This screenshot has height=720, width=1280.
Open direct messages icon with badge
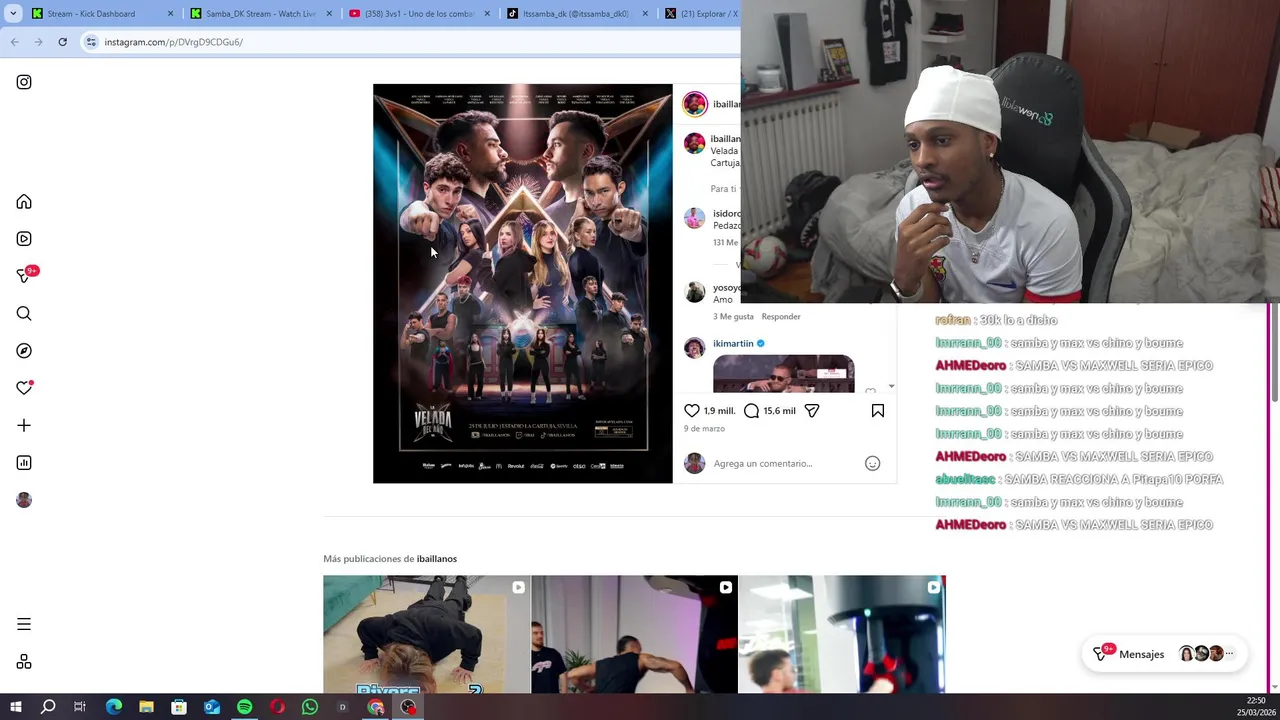tap(24, 276)
